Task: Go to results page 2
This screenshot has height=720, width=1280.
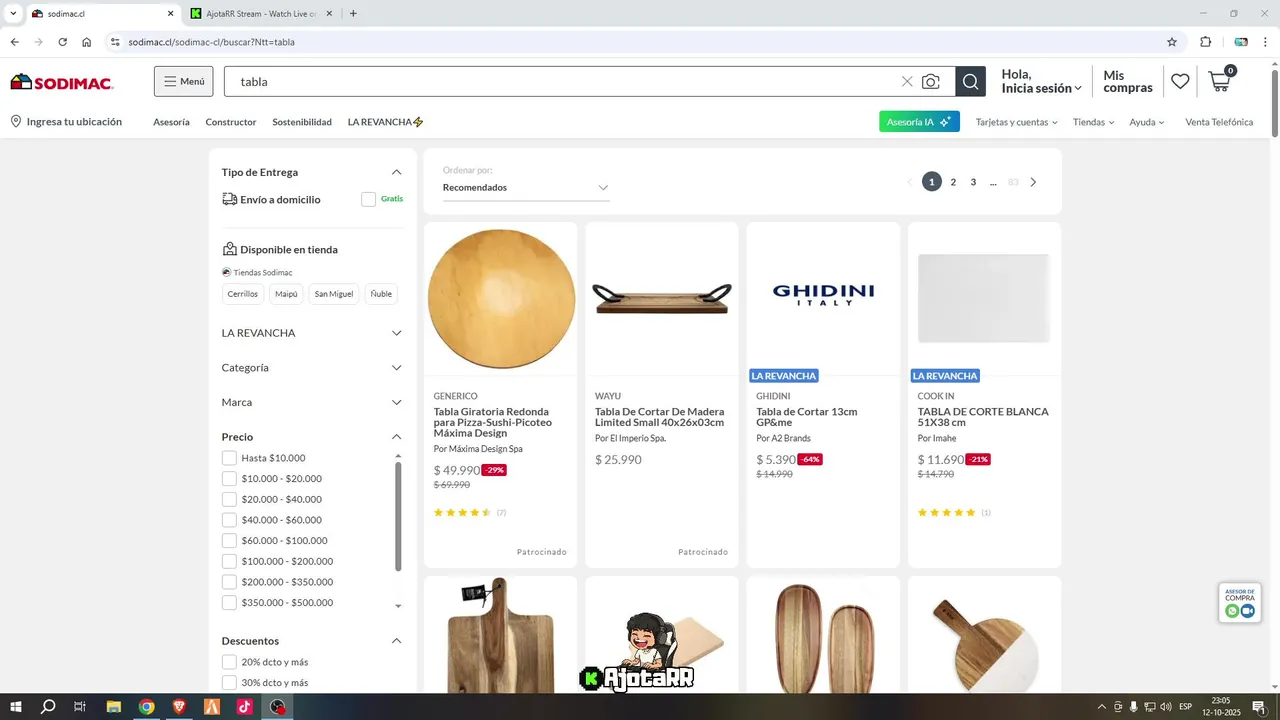Action: (x=953, y=182)
